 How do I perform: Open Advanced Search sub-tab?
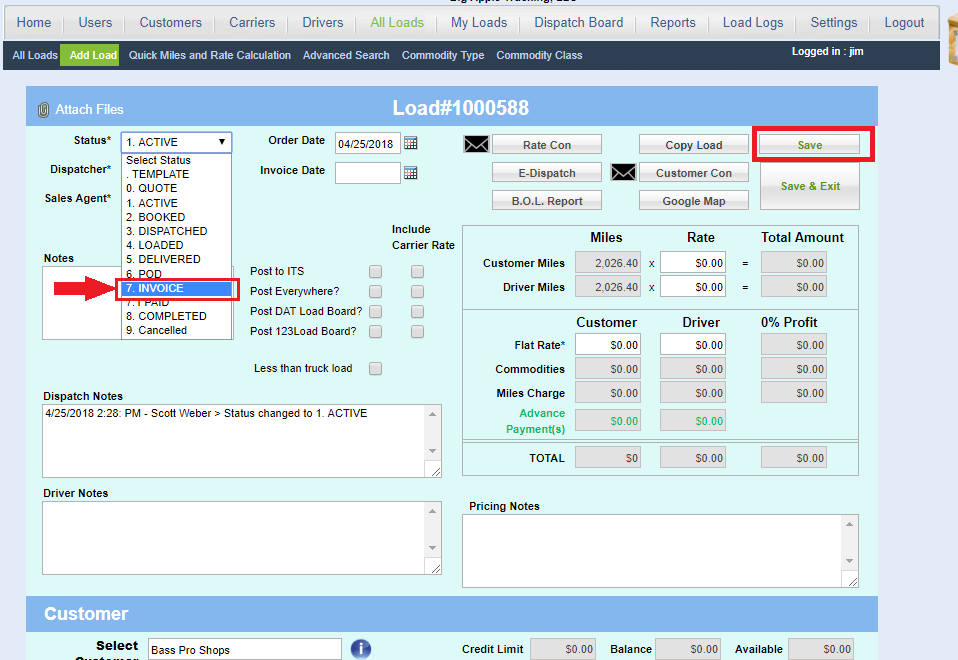click(x=346, y=56)
